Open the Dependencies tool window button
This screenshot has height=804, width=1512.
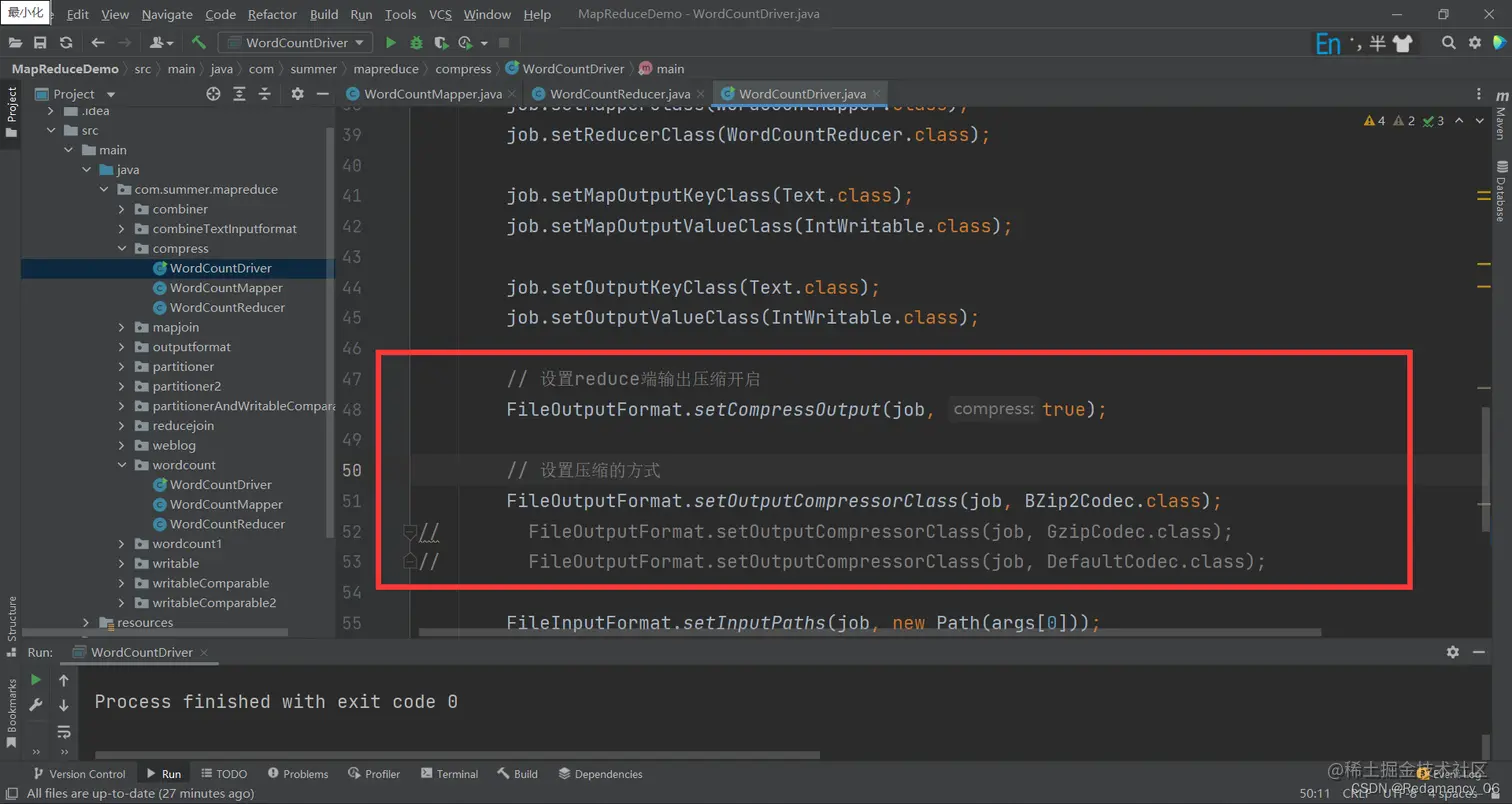click(600, 774)
